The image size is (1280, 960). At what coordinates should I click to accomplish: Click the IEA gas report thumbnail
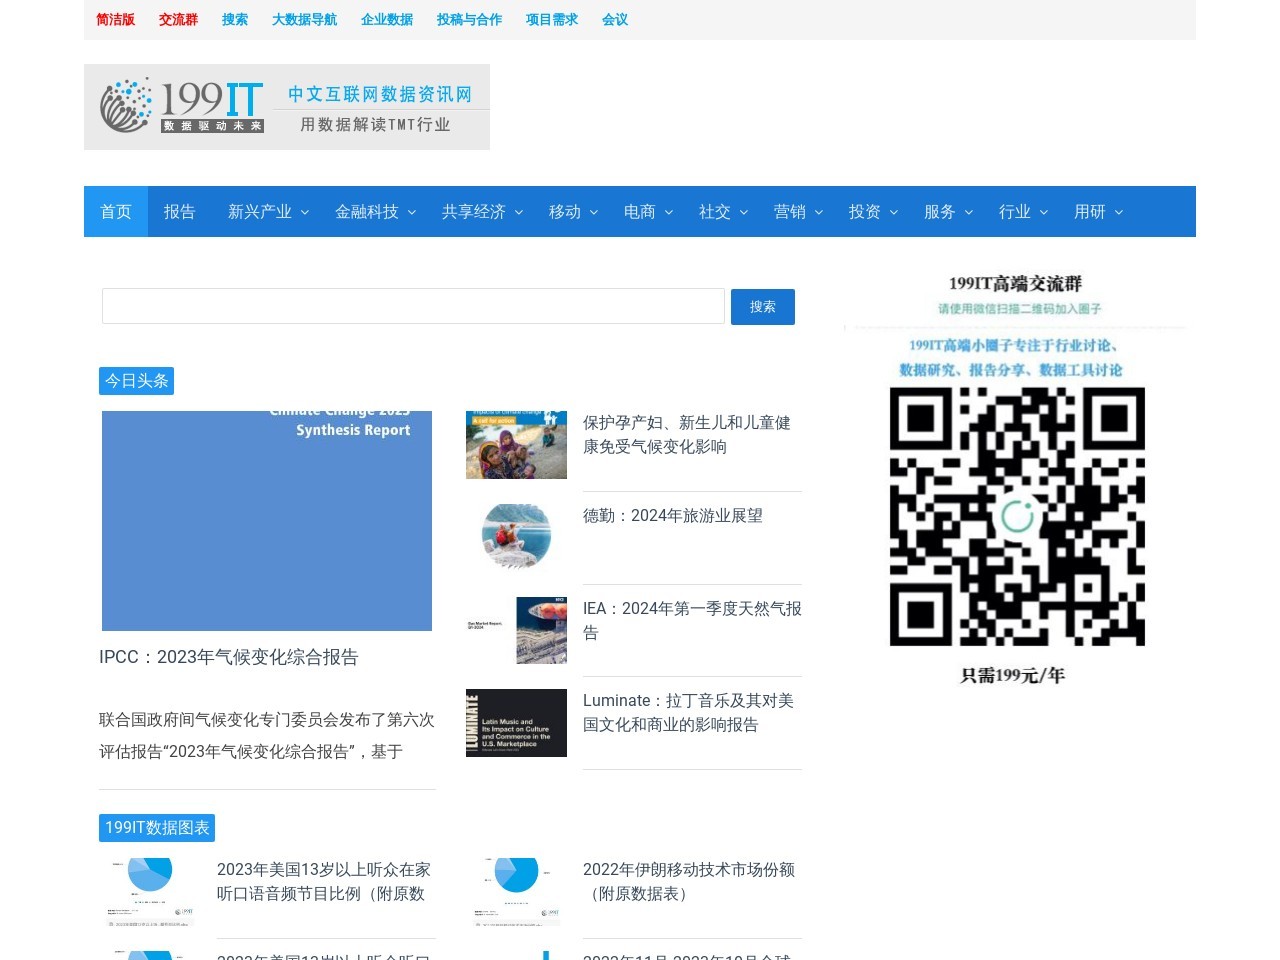(x=516, y=630)
